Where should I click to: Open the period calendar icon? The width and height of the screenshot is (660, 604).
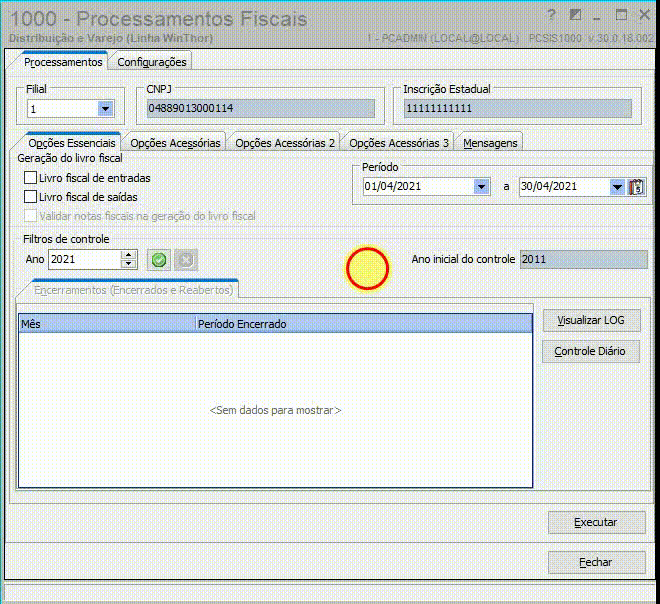pos(636,186)
